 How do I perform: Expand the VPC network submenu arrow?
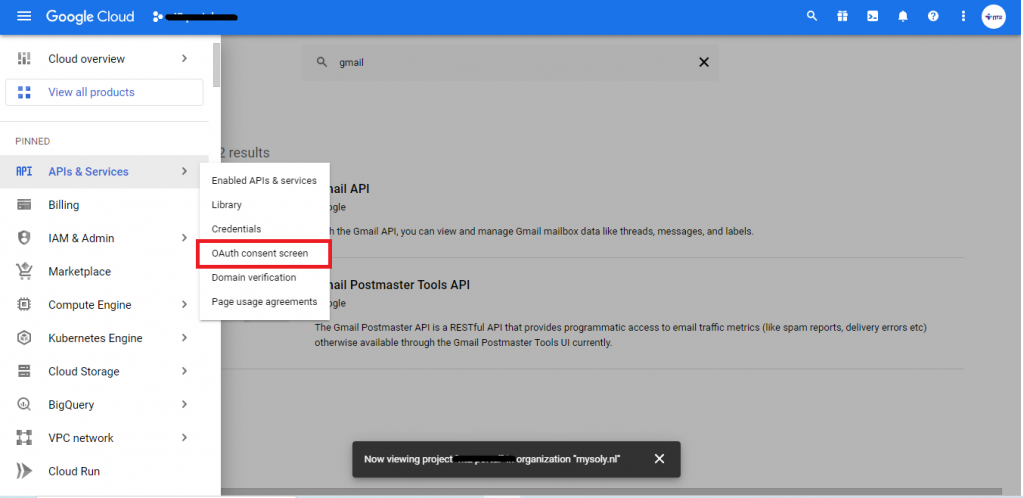[x=184, y=438]
